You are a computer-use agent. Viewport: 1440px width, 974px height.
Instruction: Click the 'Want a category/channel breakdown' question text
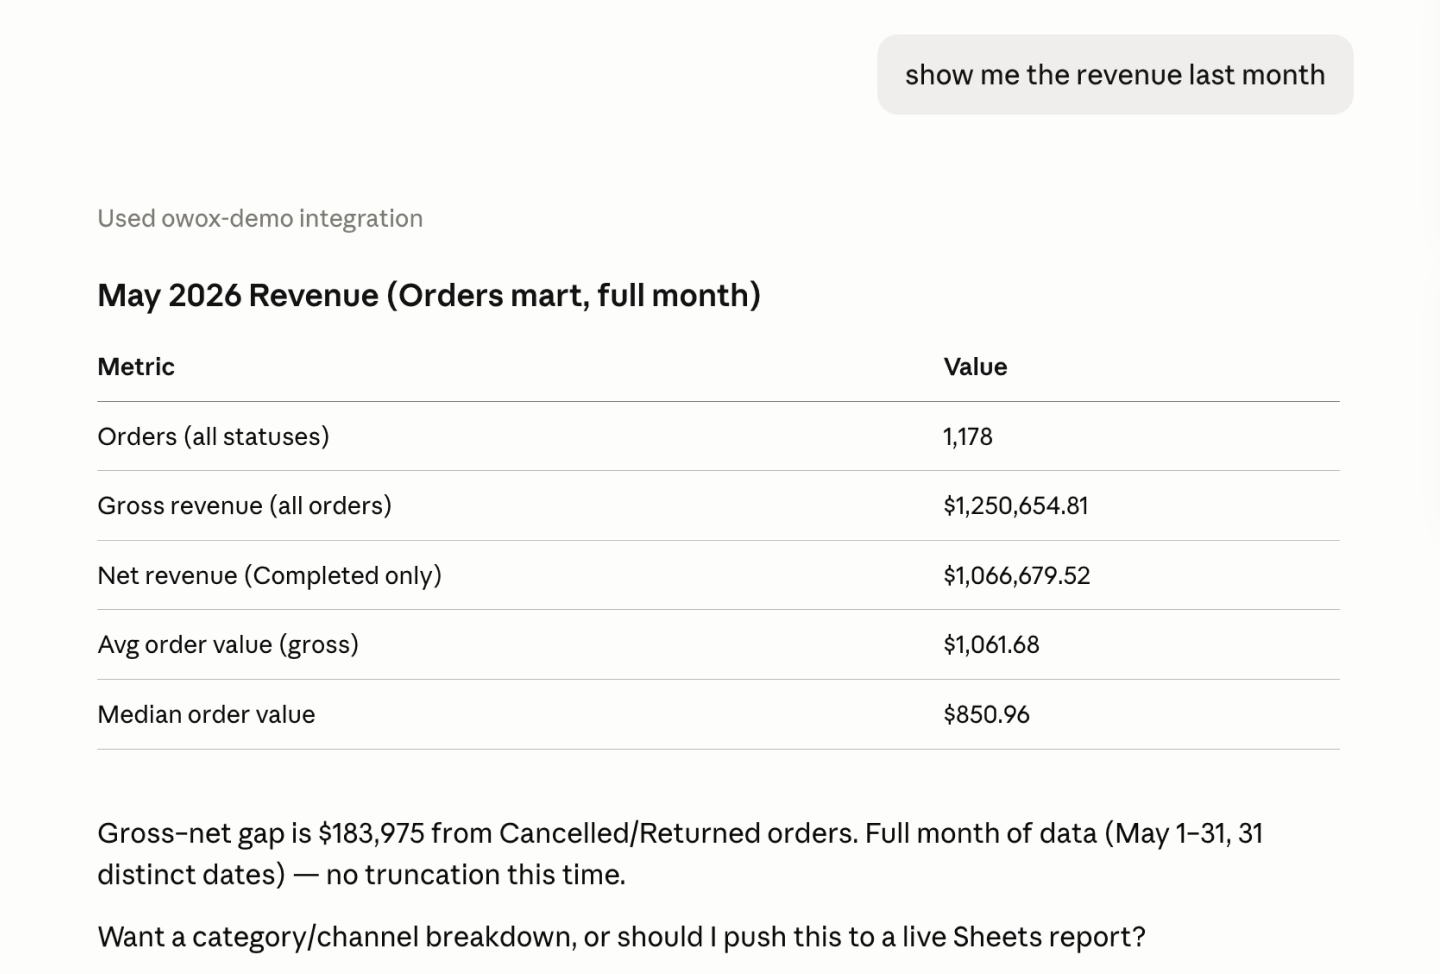(x=621, y=937)
